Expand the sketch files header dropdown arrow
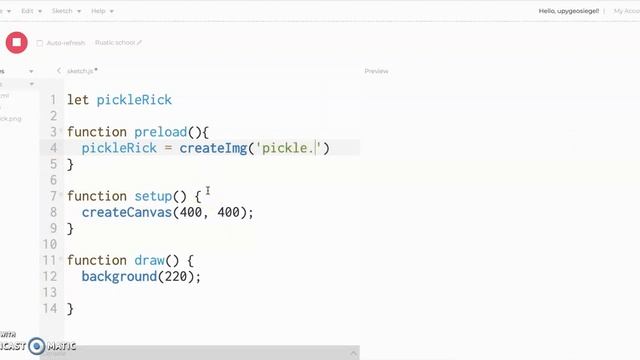640x360 pixels. pyautogui.click(x=31, y=71)
